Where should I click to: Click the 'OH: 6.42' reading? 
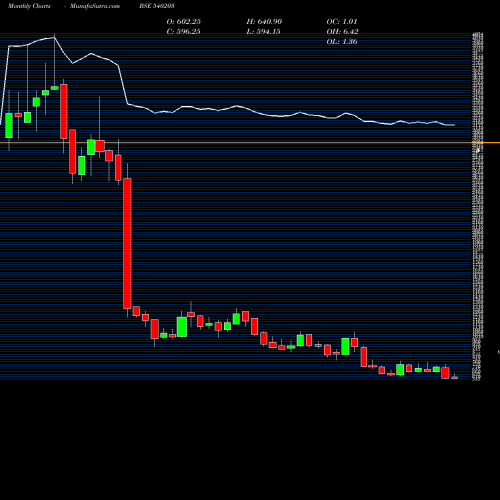(x=343, y=31)
